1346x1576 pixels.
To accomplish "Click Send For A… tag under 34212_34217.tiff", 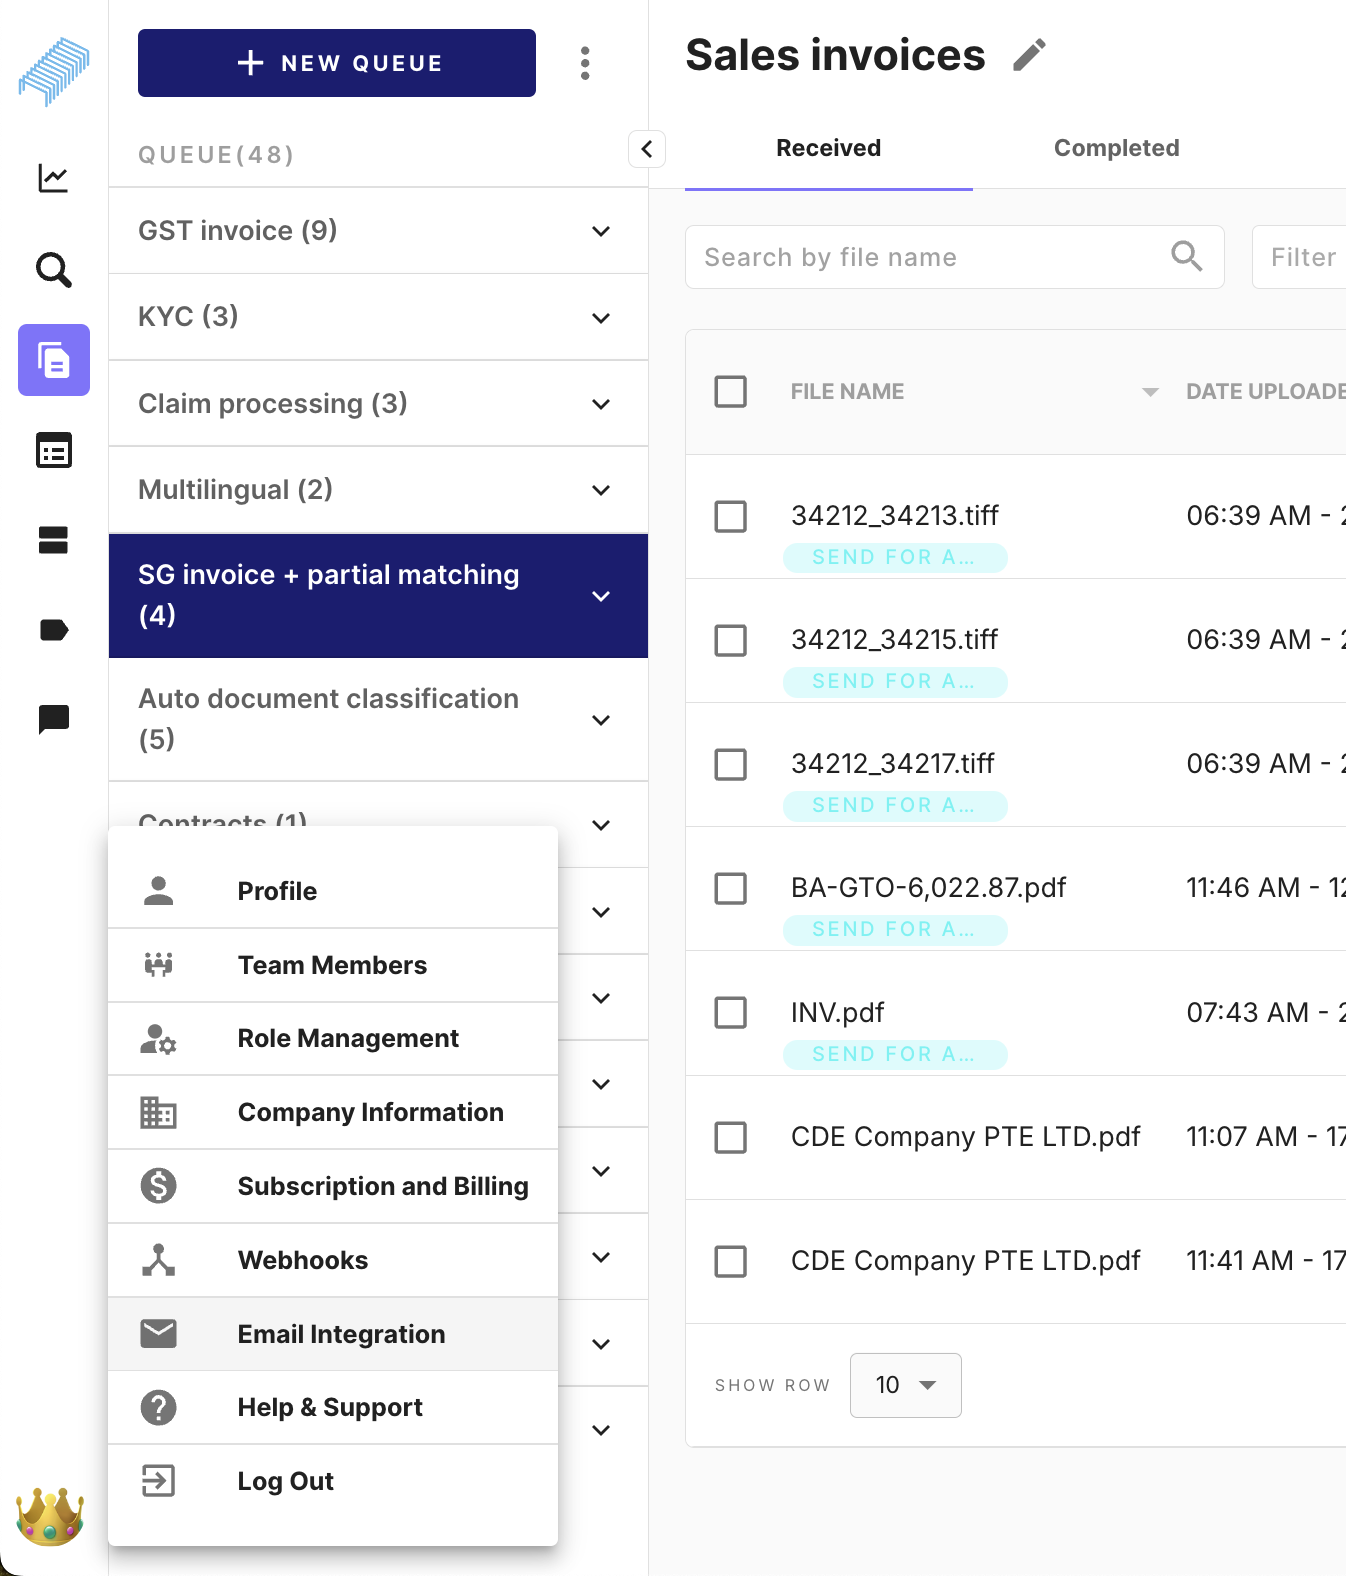I will (895, 805).
